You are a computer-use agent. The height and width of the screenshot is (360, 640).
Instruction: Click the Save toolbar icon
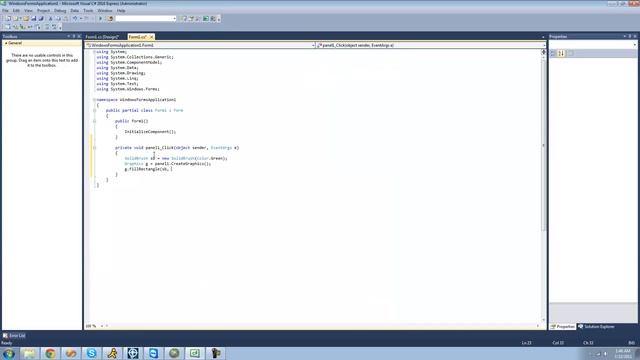34,19
